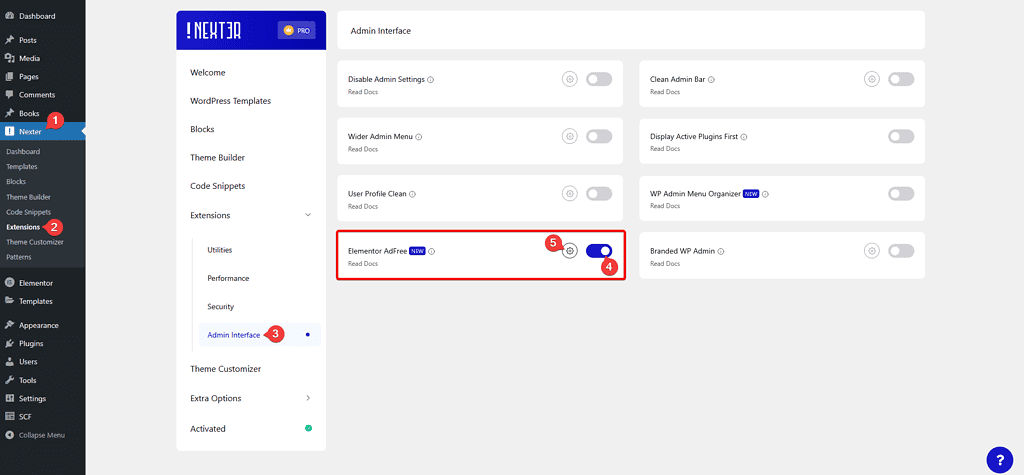Open Read Docs link for Wider Admin Menu
This screenshot has height=475, width=1024.
pos(362,150)
